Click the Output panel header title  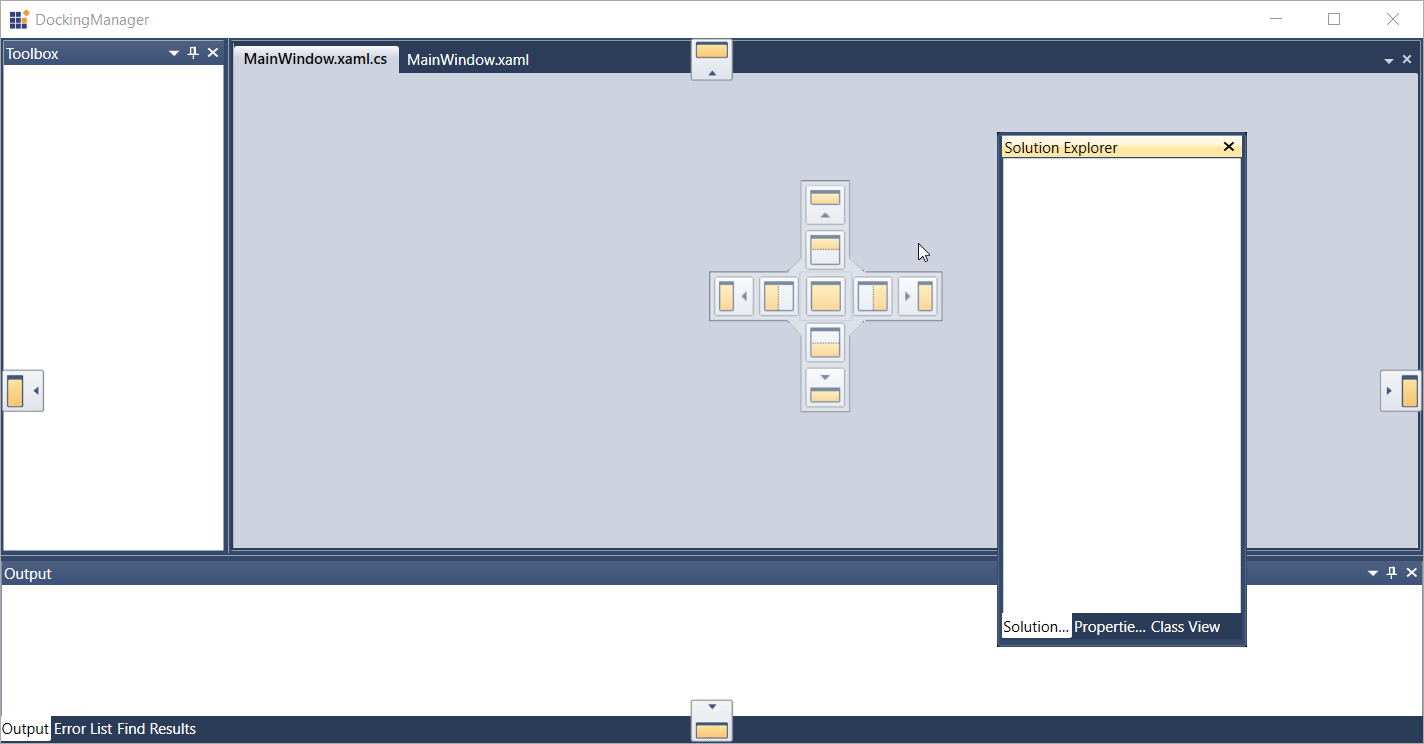tap(28, 574)
